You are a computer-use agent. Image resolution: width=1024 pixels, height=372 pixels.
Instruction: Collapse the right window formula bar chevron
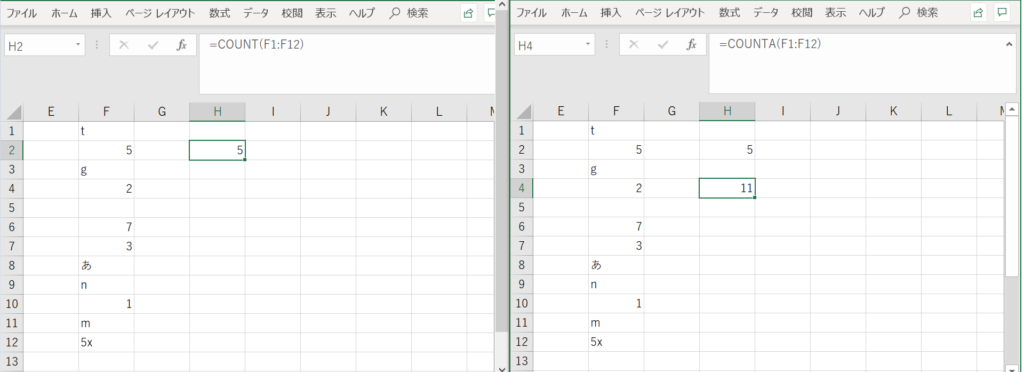tap(1009, 44)
